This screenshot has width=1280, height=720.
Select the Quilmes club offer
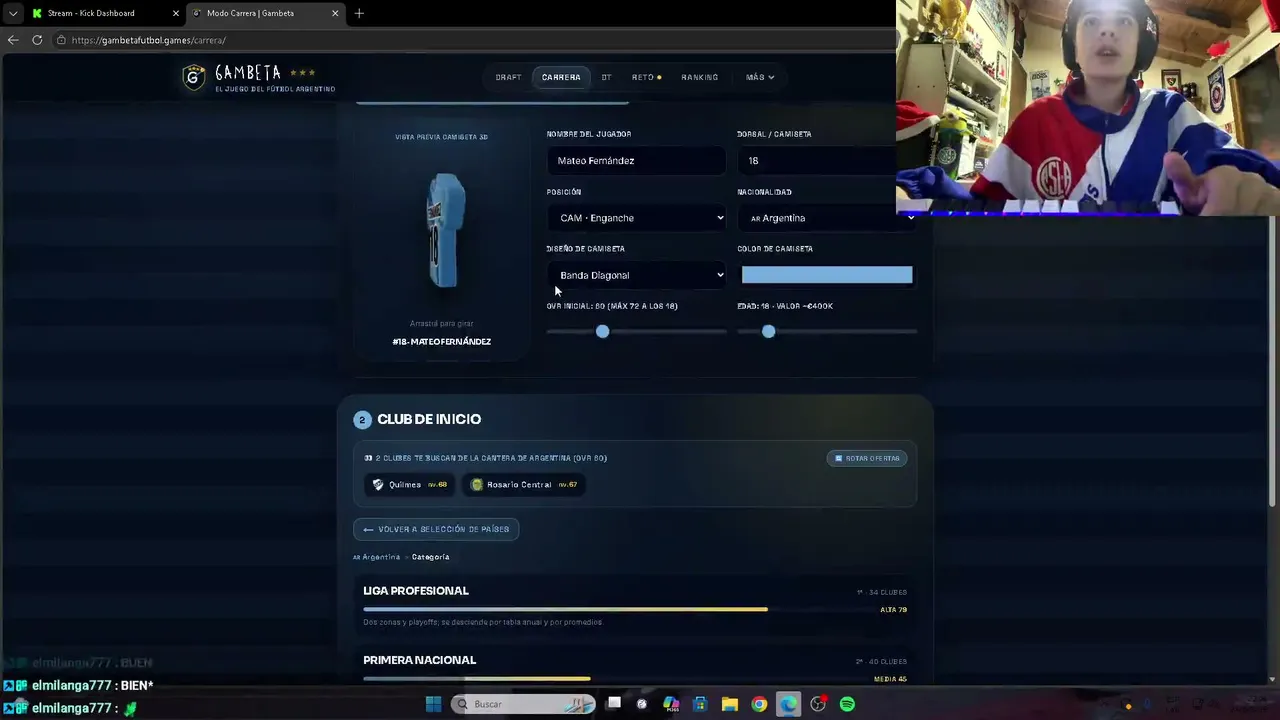pyautogui.click(x=410, y=485)
